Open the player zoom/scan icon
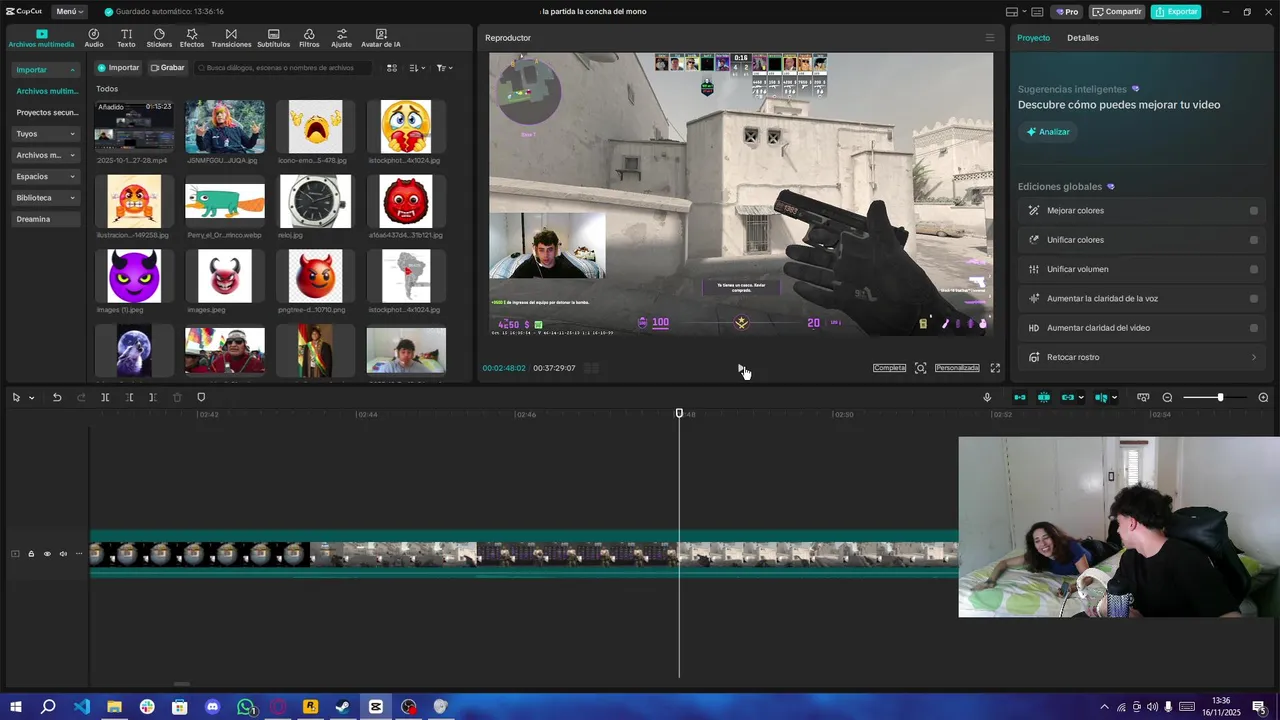The image size is (1280, 720). [x=920, y=368]
